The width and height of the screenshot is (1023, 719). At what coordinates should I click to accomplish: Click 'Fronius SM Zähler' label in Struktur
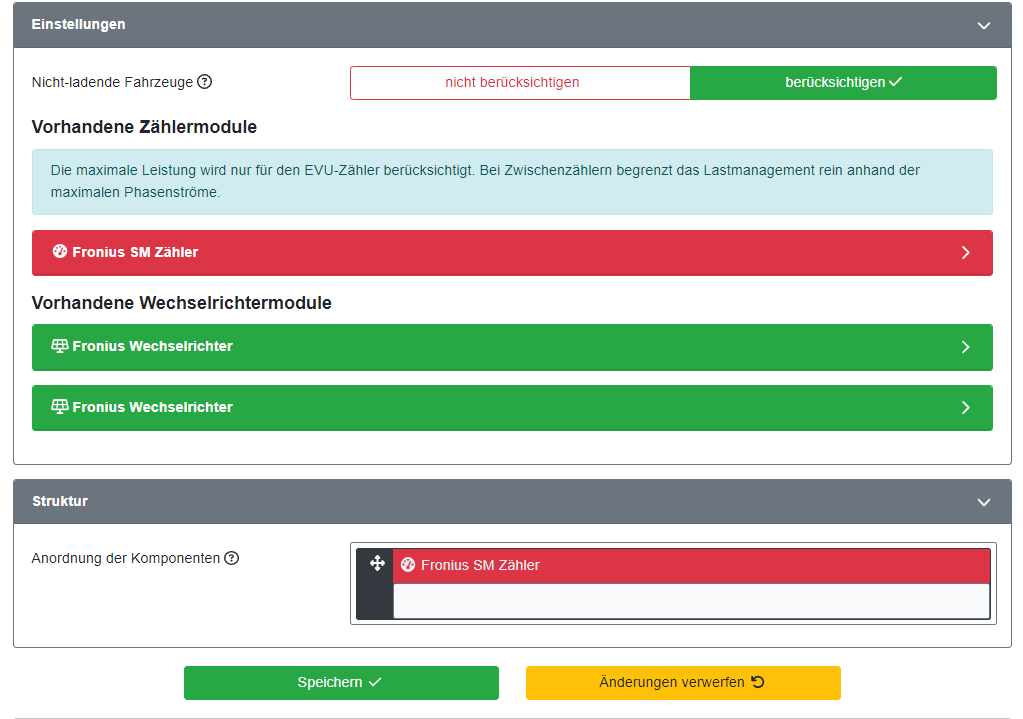click(480, 565)
